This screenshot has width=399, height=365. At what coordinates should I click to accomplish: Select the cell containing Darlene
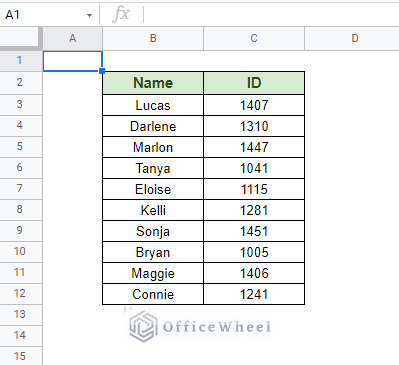(x=153, y=126)
